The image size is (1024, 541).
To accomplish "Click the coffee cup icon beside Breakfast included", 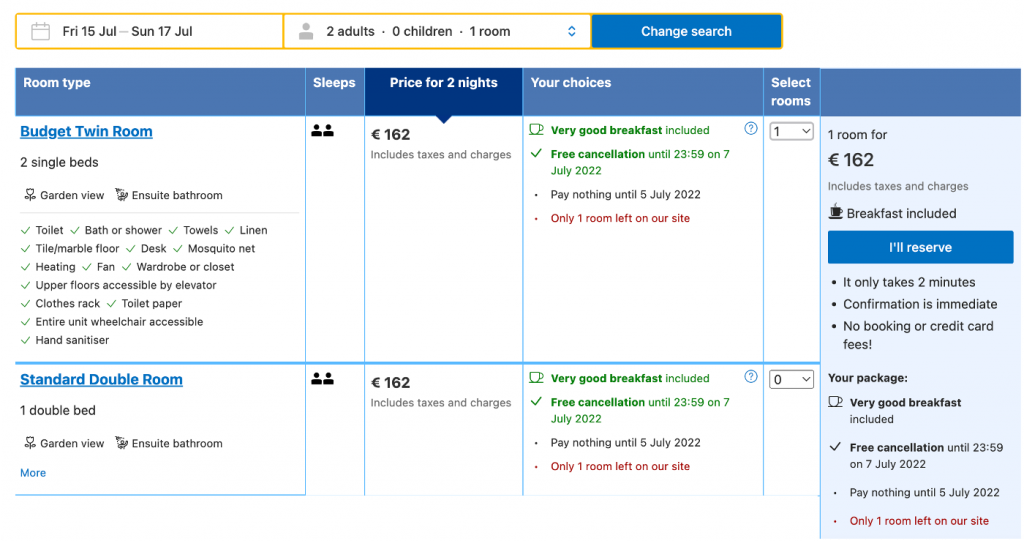I will click(x=836, y=212).
